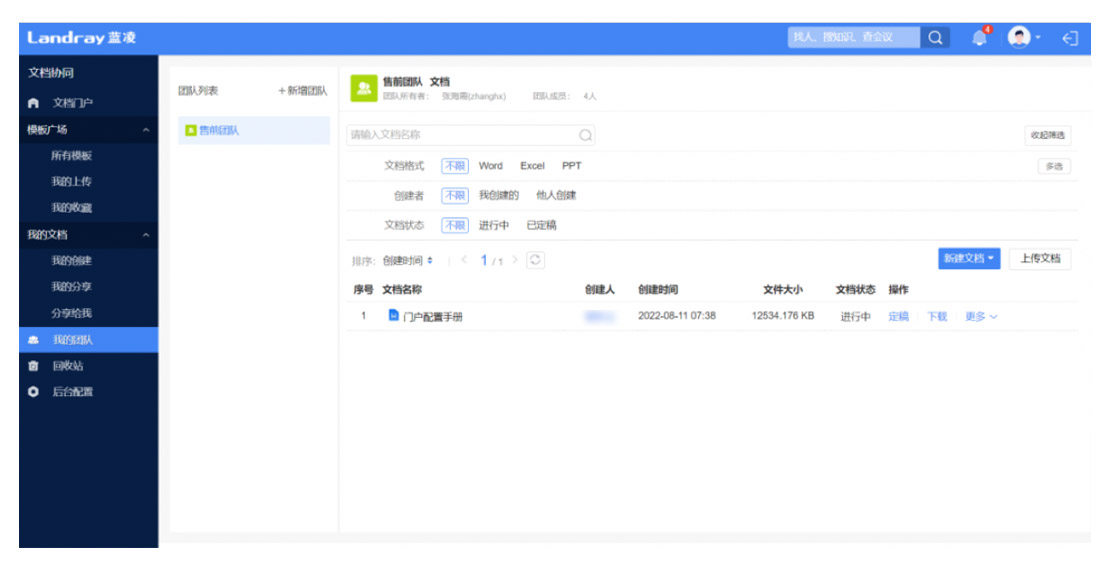
Task: Click the refresh icon beside pagination
Action: pyautogui.click(x=536, y=260)
